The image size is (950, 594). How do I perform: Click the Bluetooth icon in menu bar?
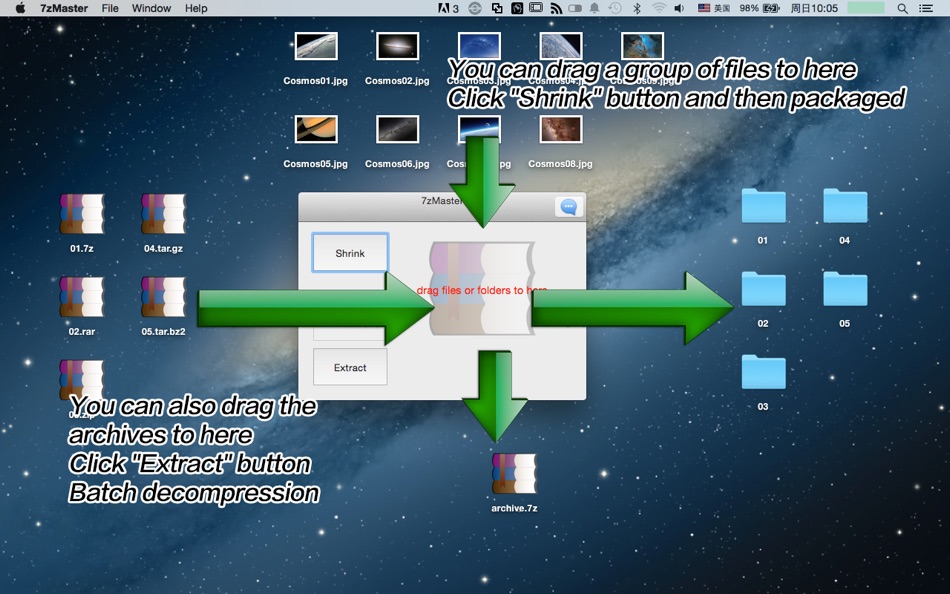click(x=637, y=8)
